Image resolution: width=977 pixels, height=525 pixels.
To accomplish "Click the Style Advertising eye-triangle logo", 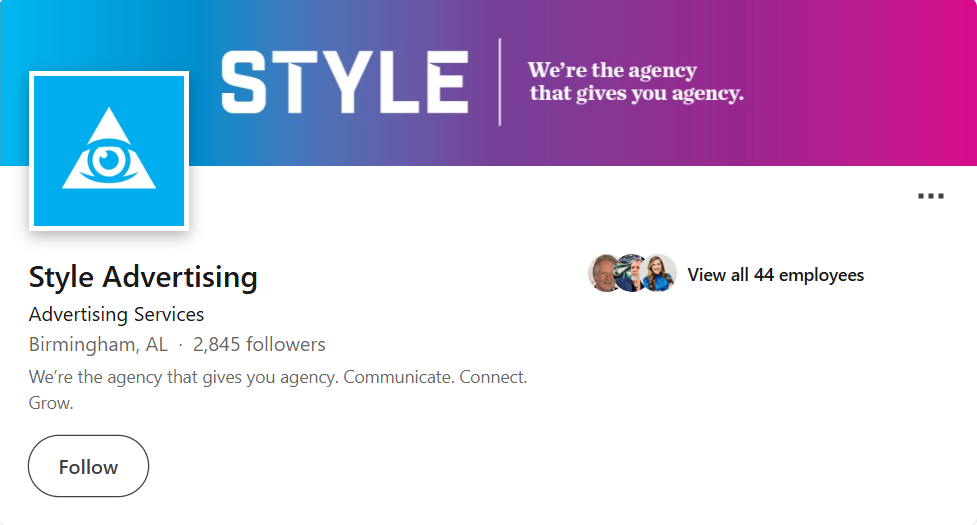I will click(109, 151).
